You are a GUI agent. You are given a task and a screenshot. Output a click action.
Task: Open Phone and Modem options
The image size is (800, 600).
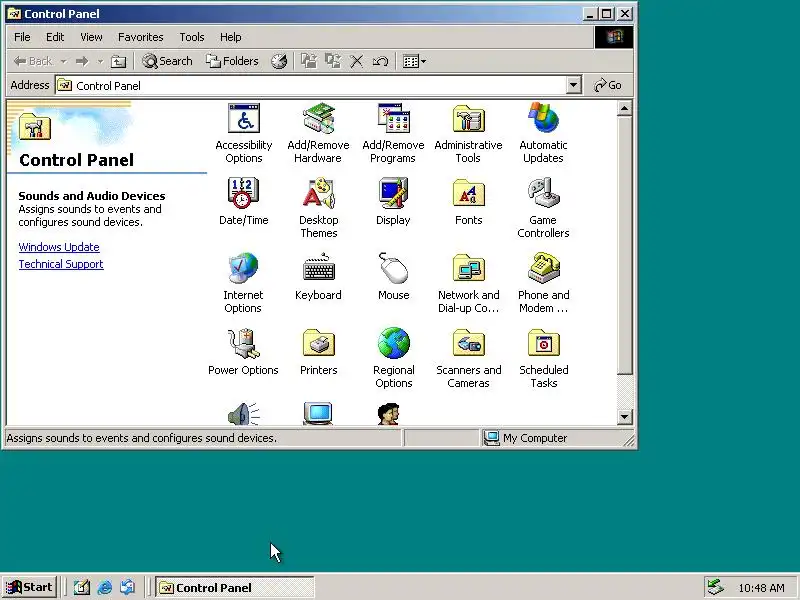point(543,283)
